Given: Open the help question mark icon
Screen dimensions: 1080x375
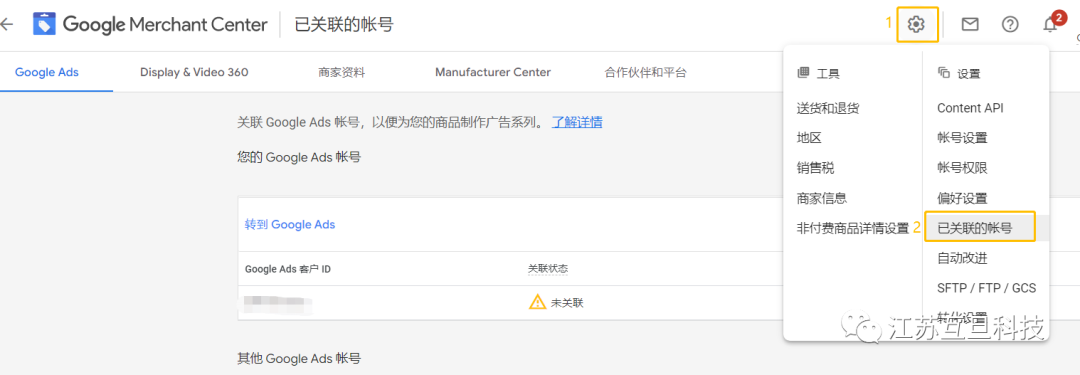Looking at the screenshot, I should [x=1010, y=25].
